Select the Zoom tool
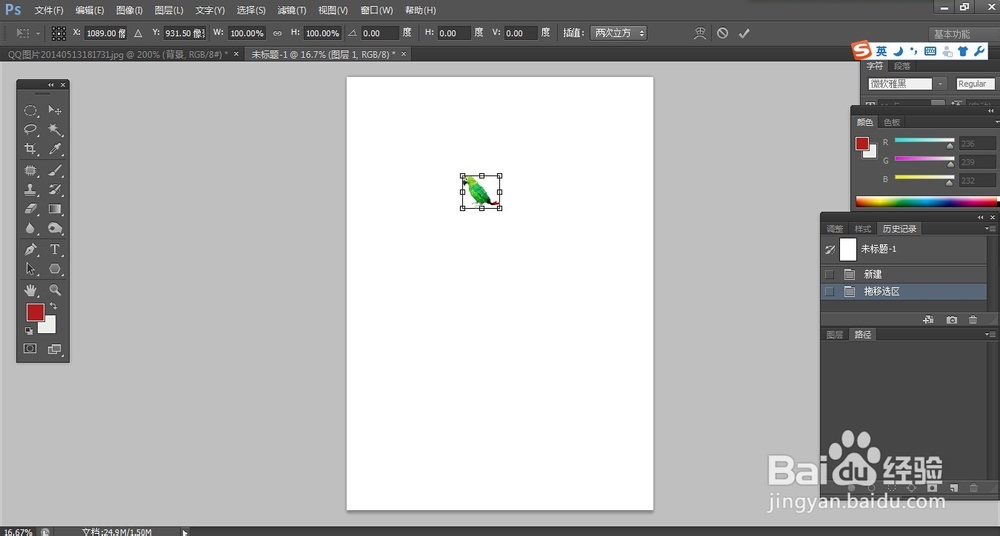The width and height of the screenshot is (1000, 536). pos(55,290)
